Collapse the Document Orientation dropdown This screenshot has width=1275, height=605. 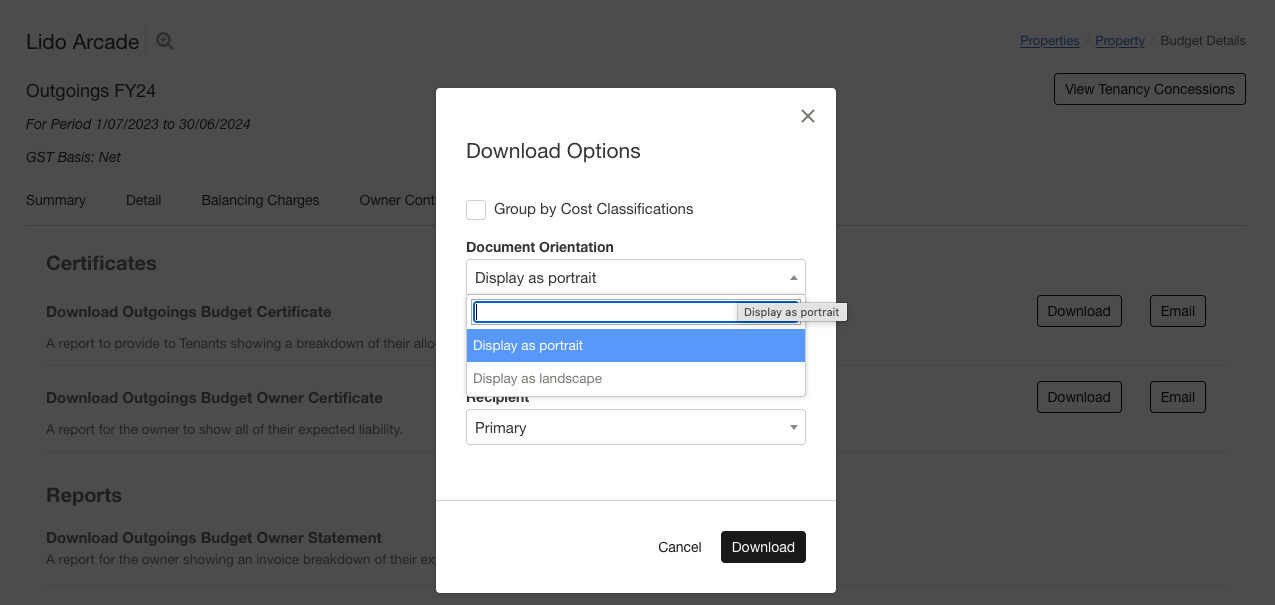click(x=635, y=277)
